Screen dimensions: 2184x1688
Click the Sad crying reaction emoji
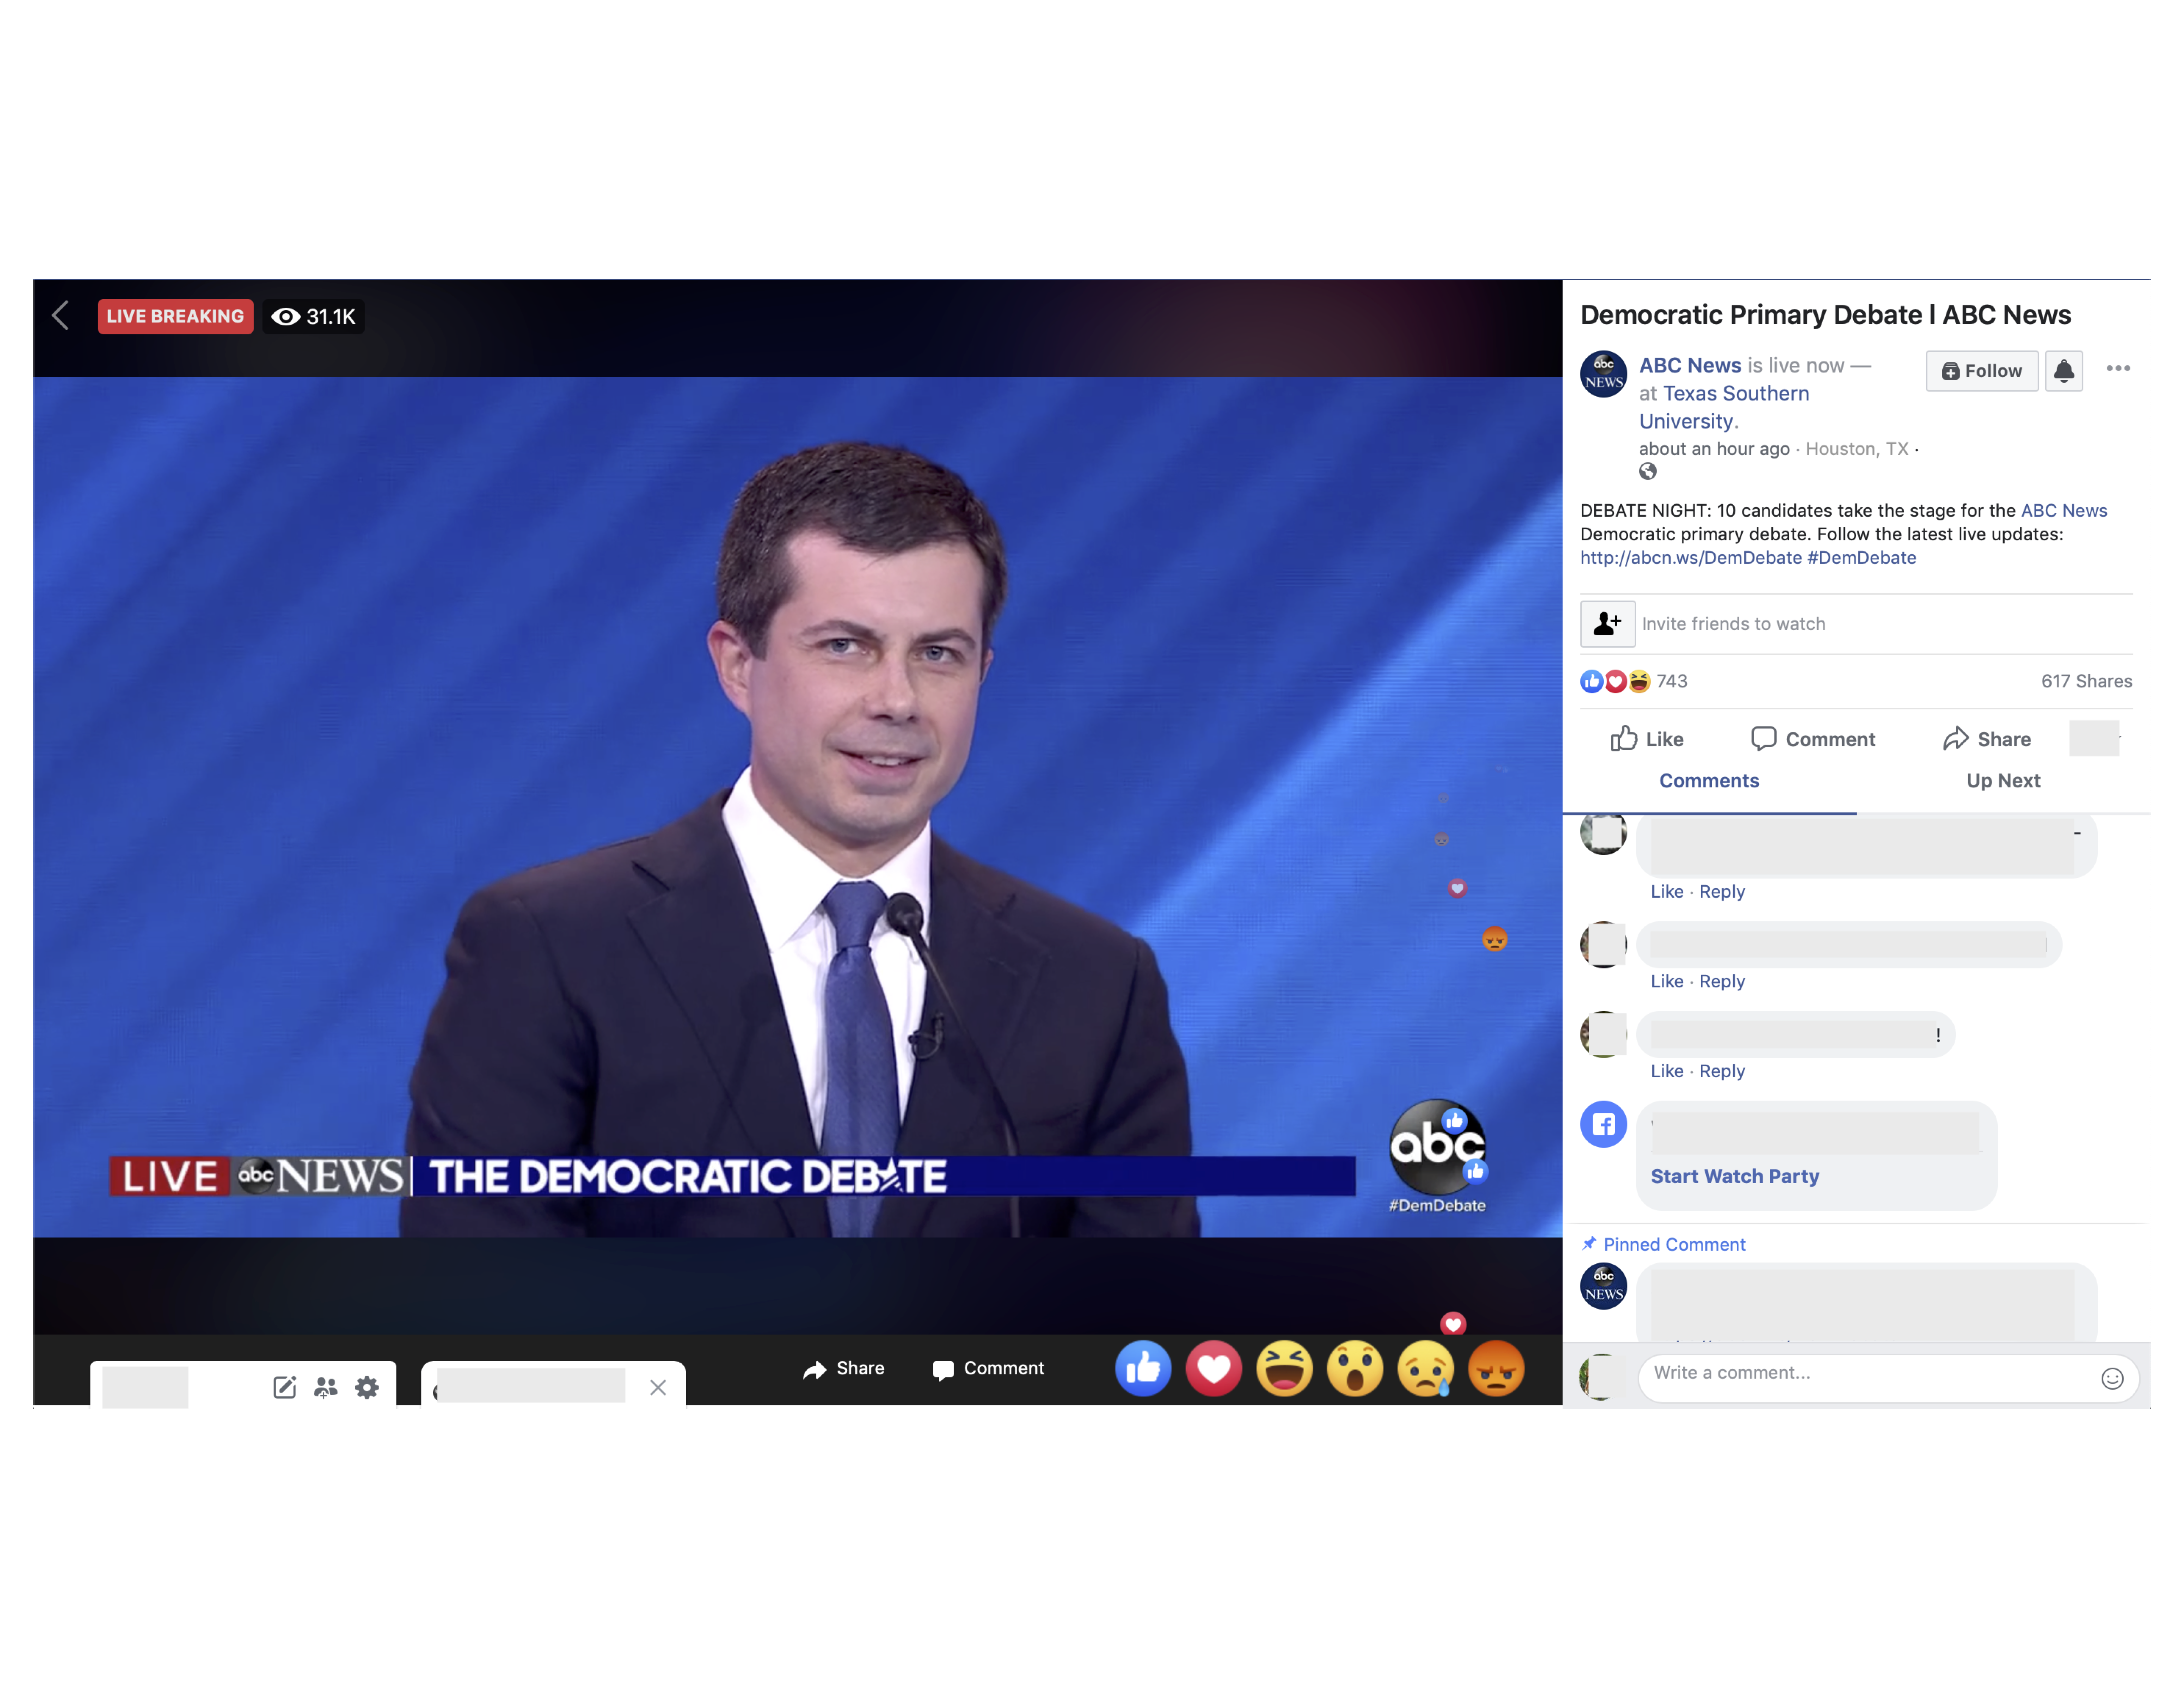pyautogui.click(x=1425, y=1368)
